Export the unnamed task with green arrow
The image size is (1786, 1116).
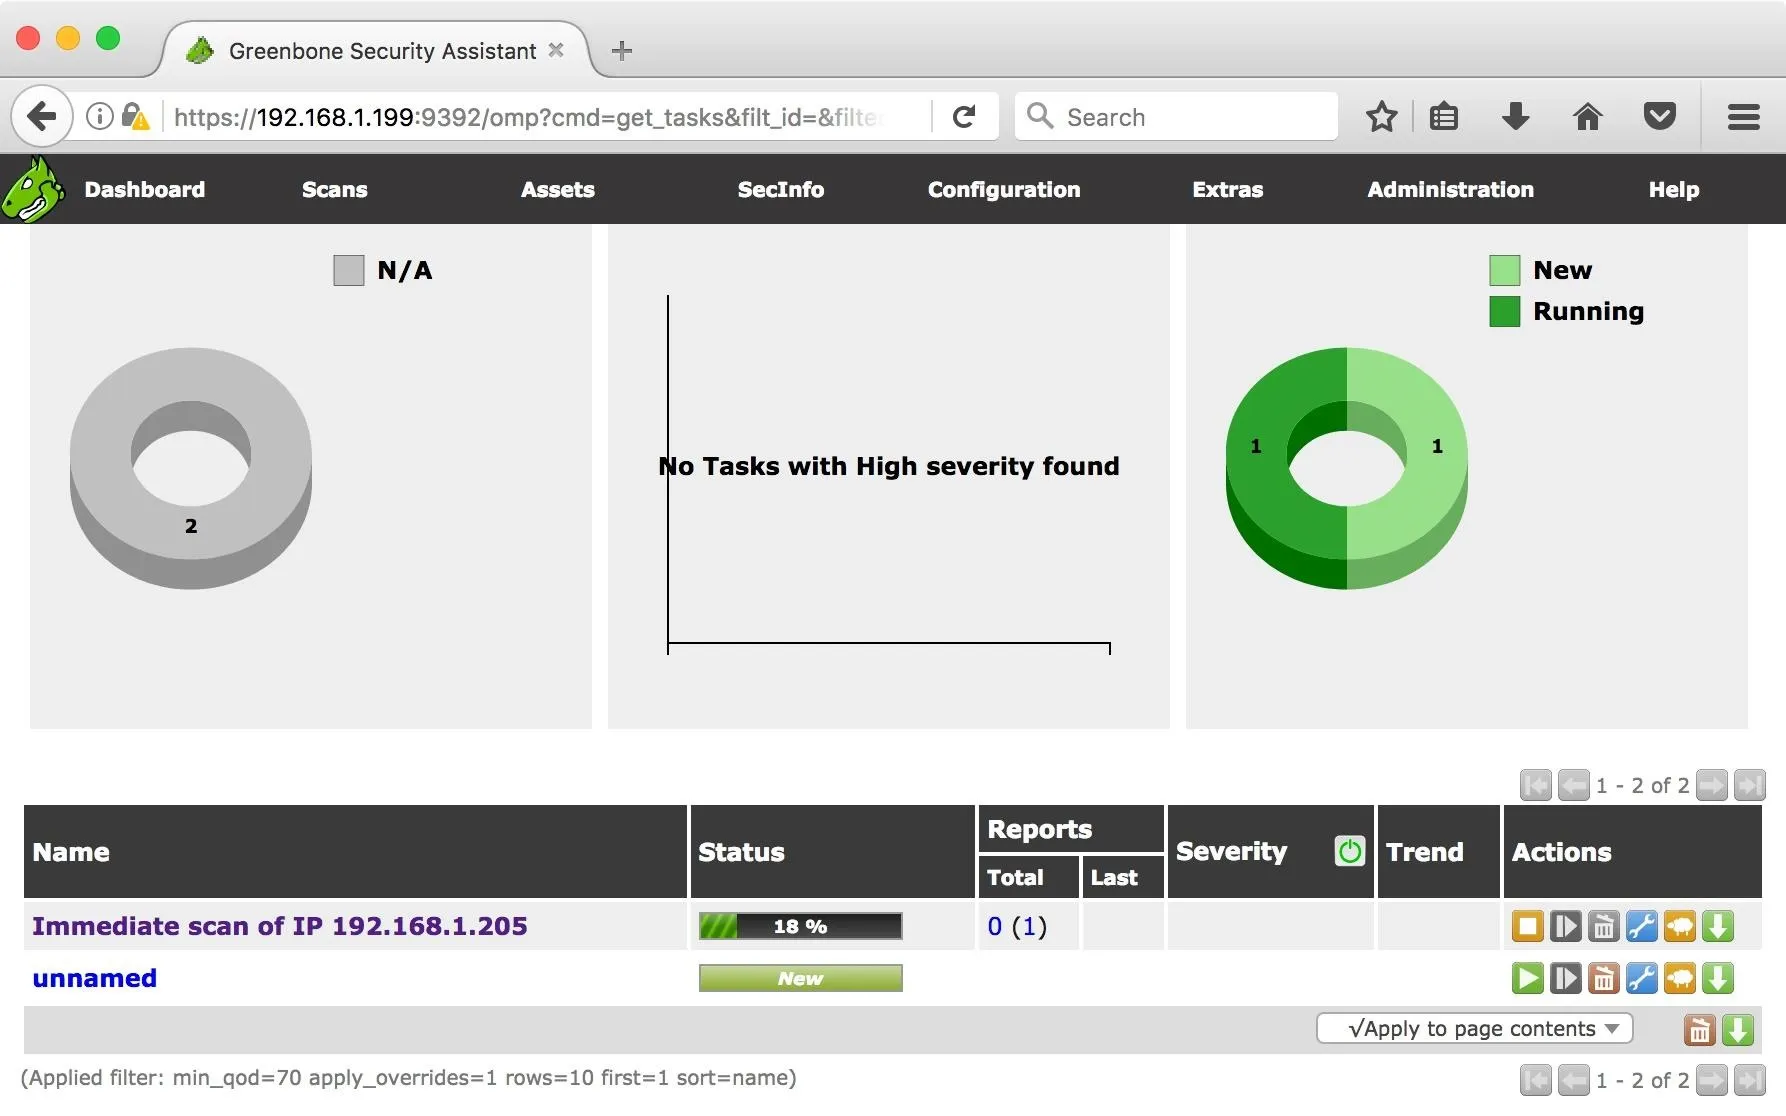click(1717, 978)
